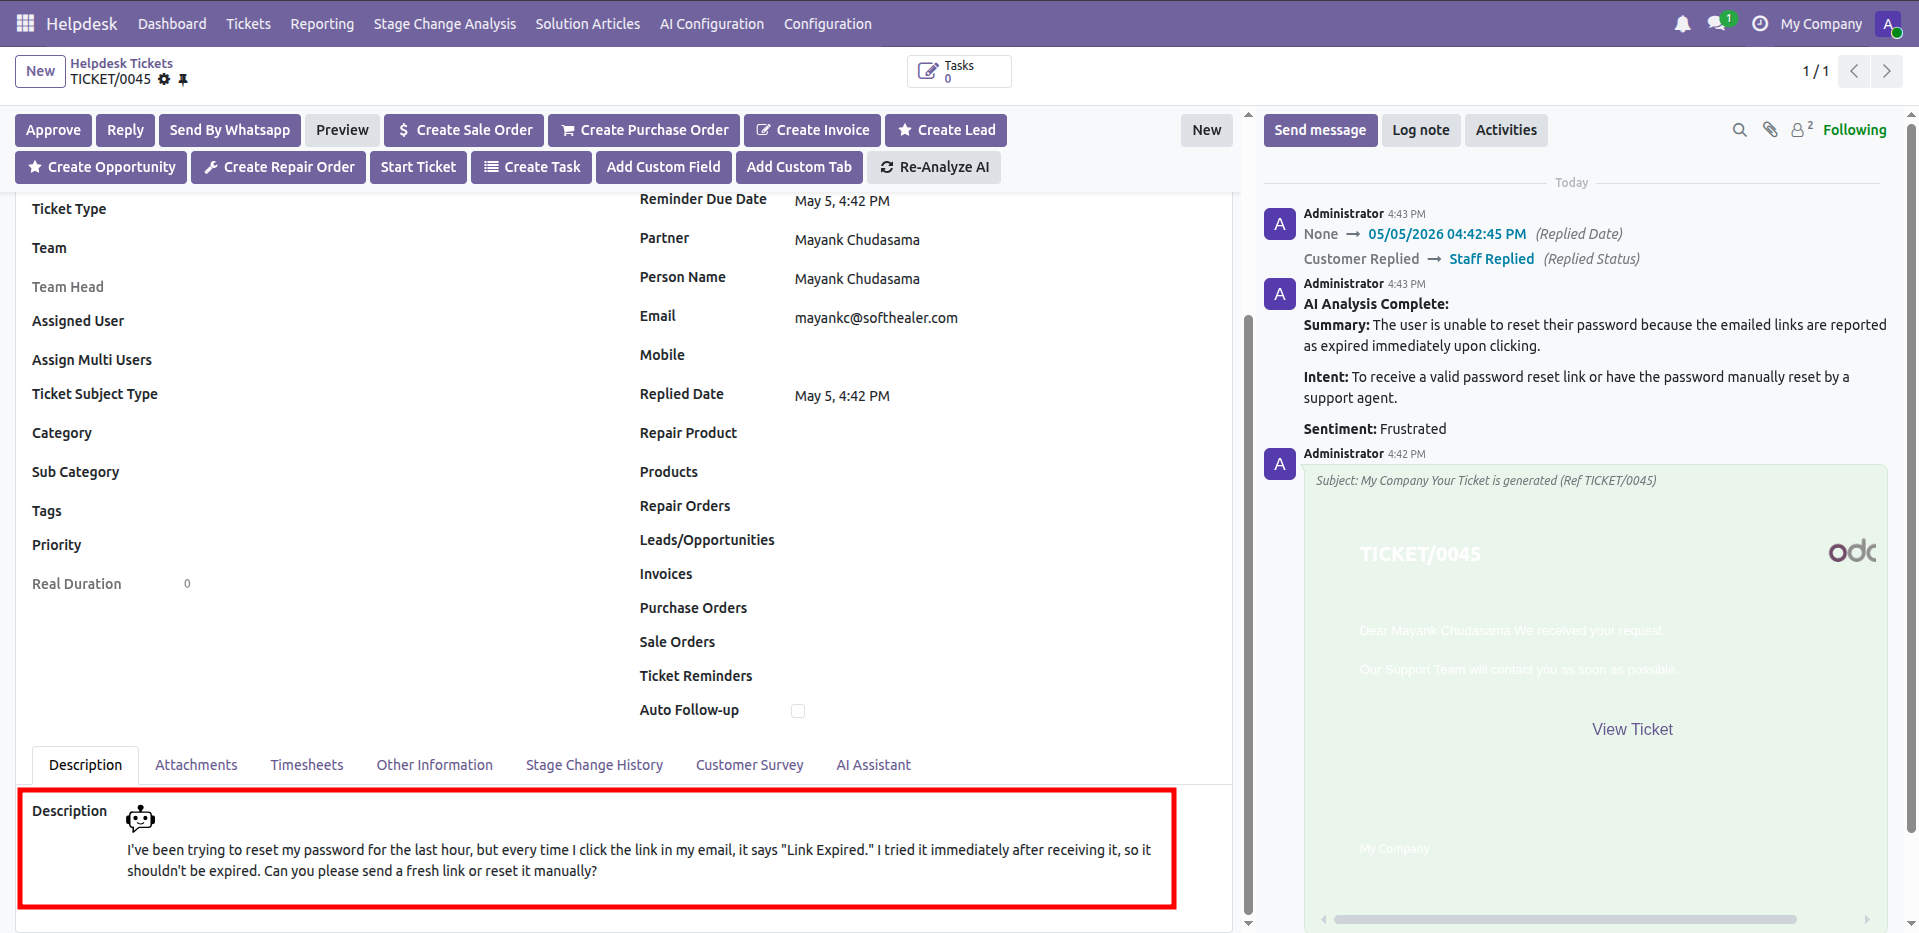1919x933 pixels.
Task: Click Send By Whatsapp button
Action: point(229,130)
